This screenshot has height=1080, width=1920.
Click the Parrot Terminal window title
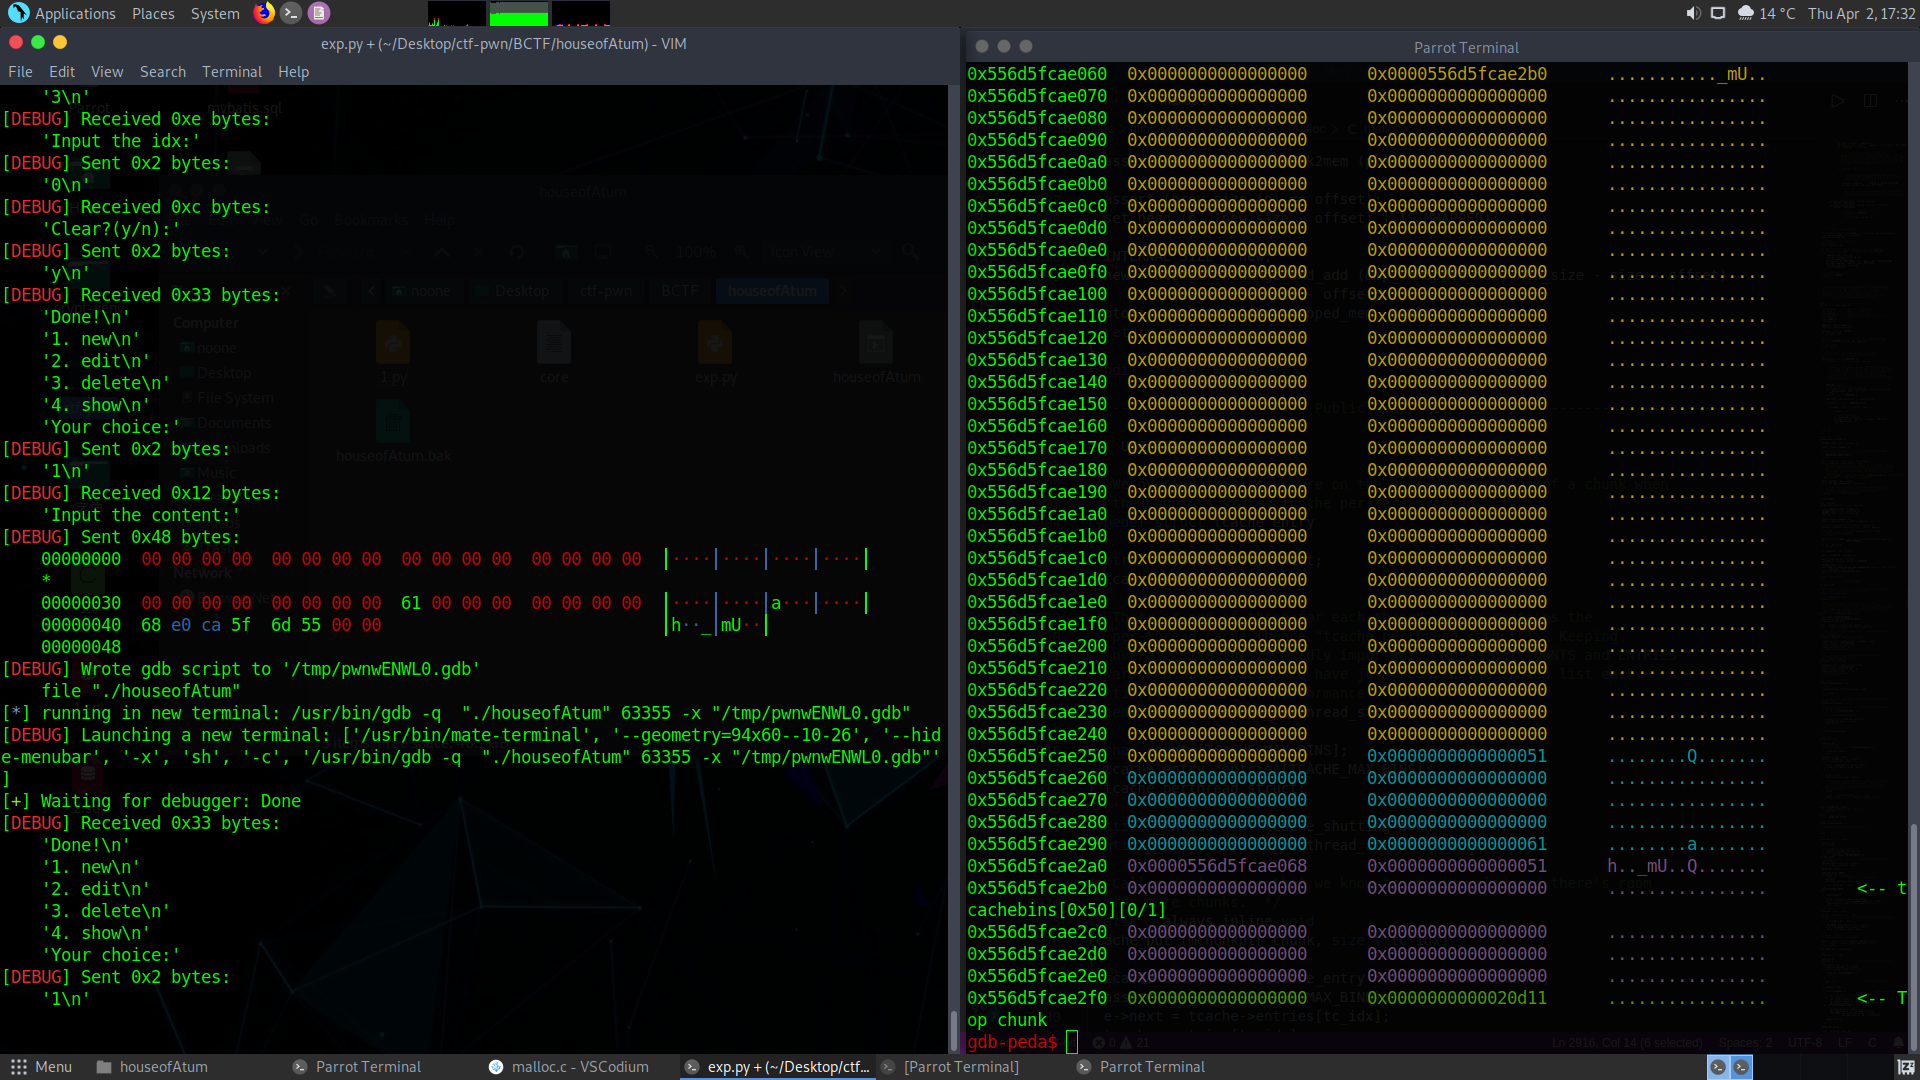point(1466,48)
